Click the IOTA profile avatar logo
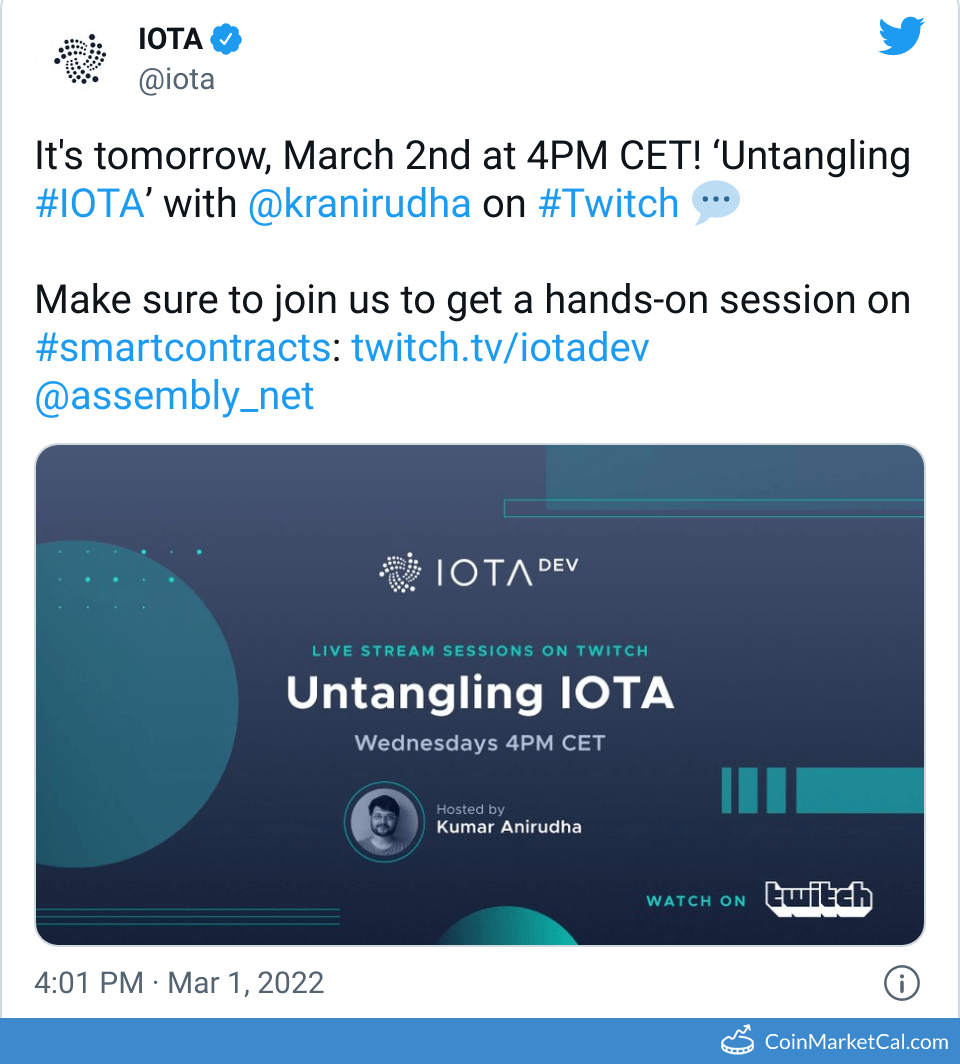The height and width of the screenshot is (1064, 960). [80, 61]
